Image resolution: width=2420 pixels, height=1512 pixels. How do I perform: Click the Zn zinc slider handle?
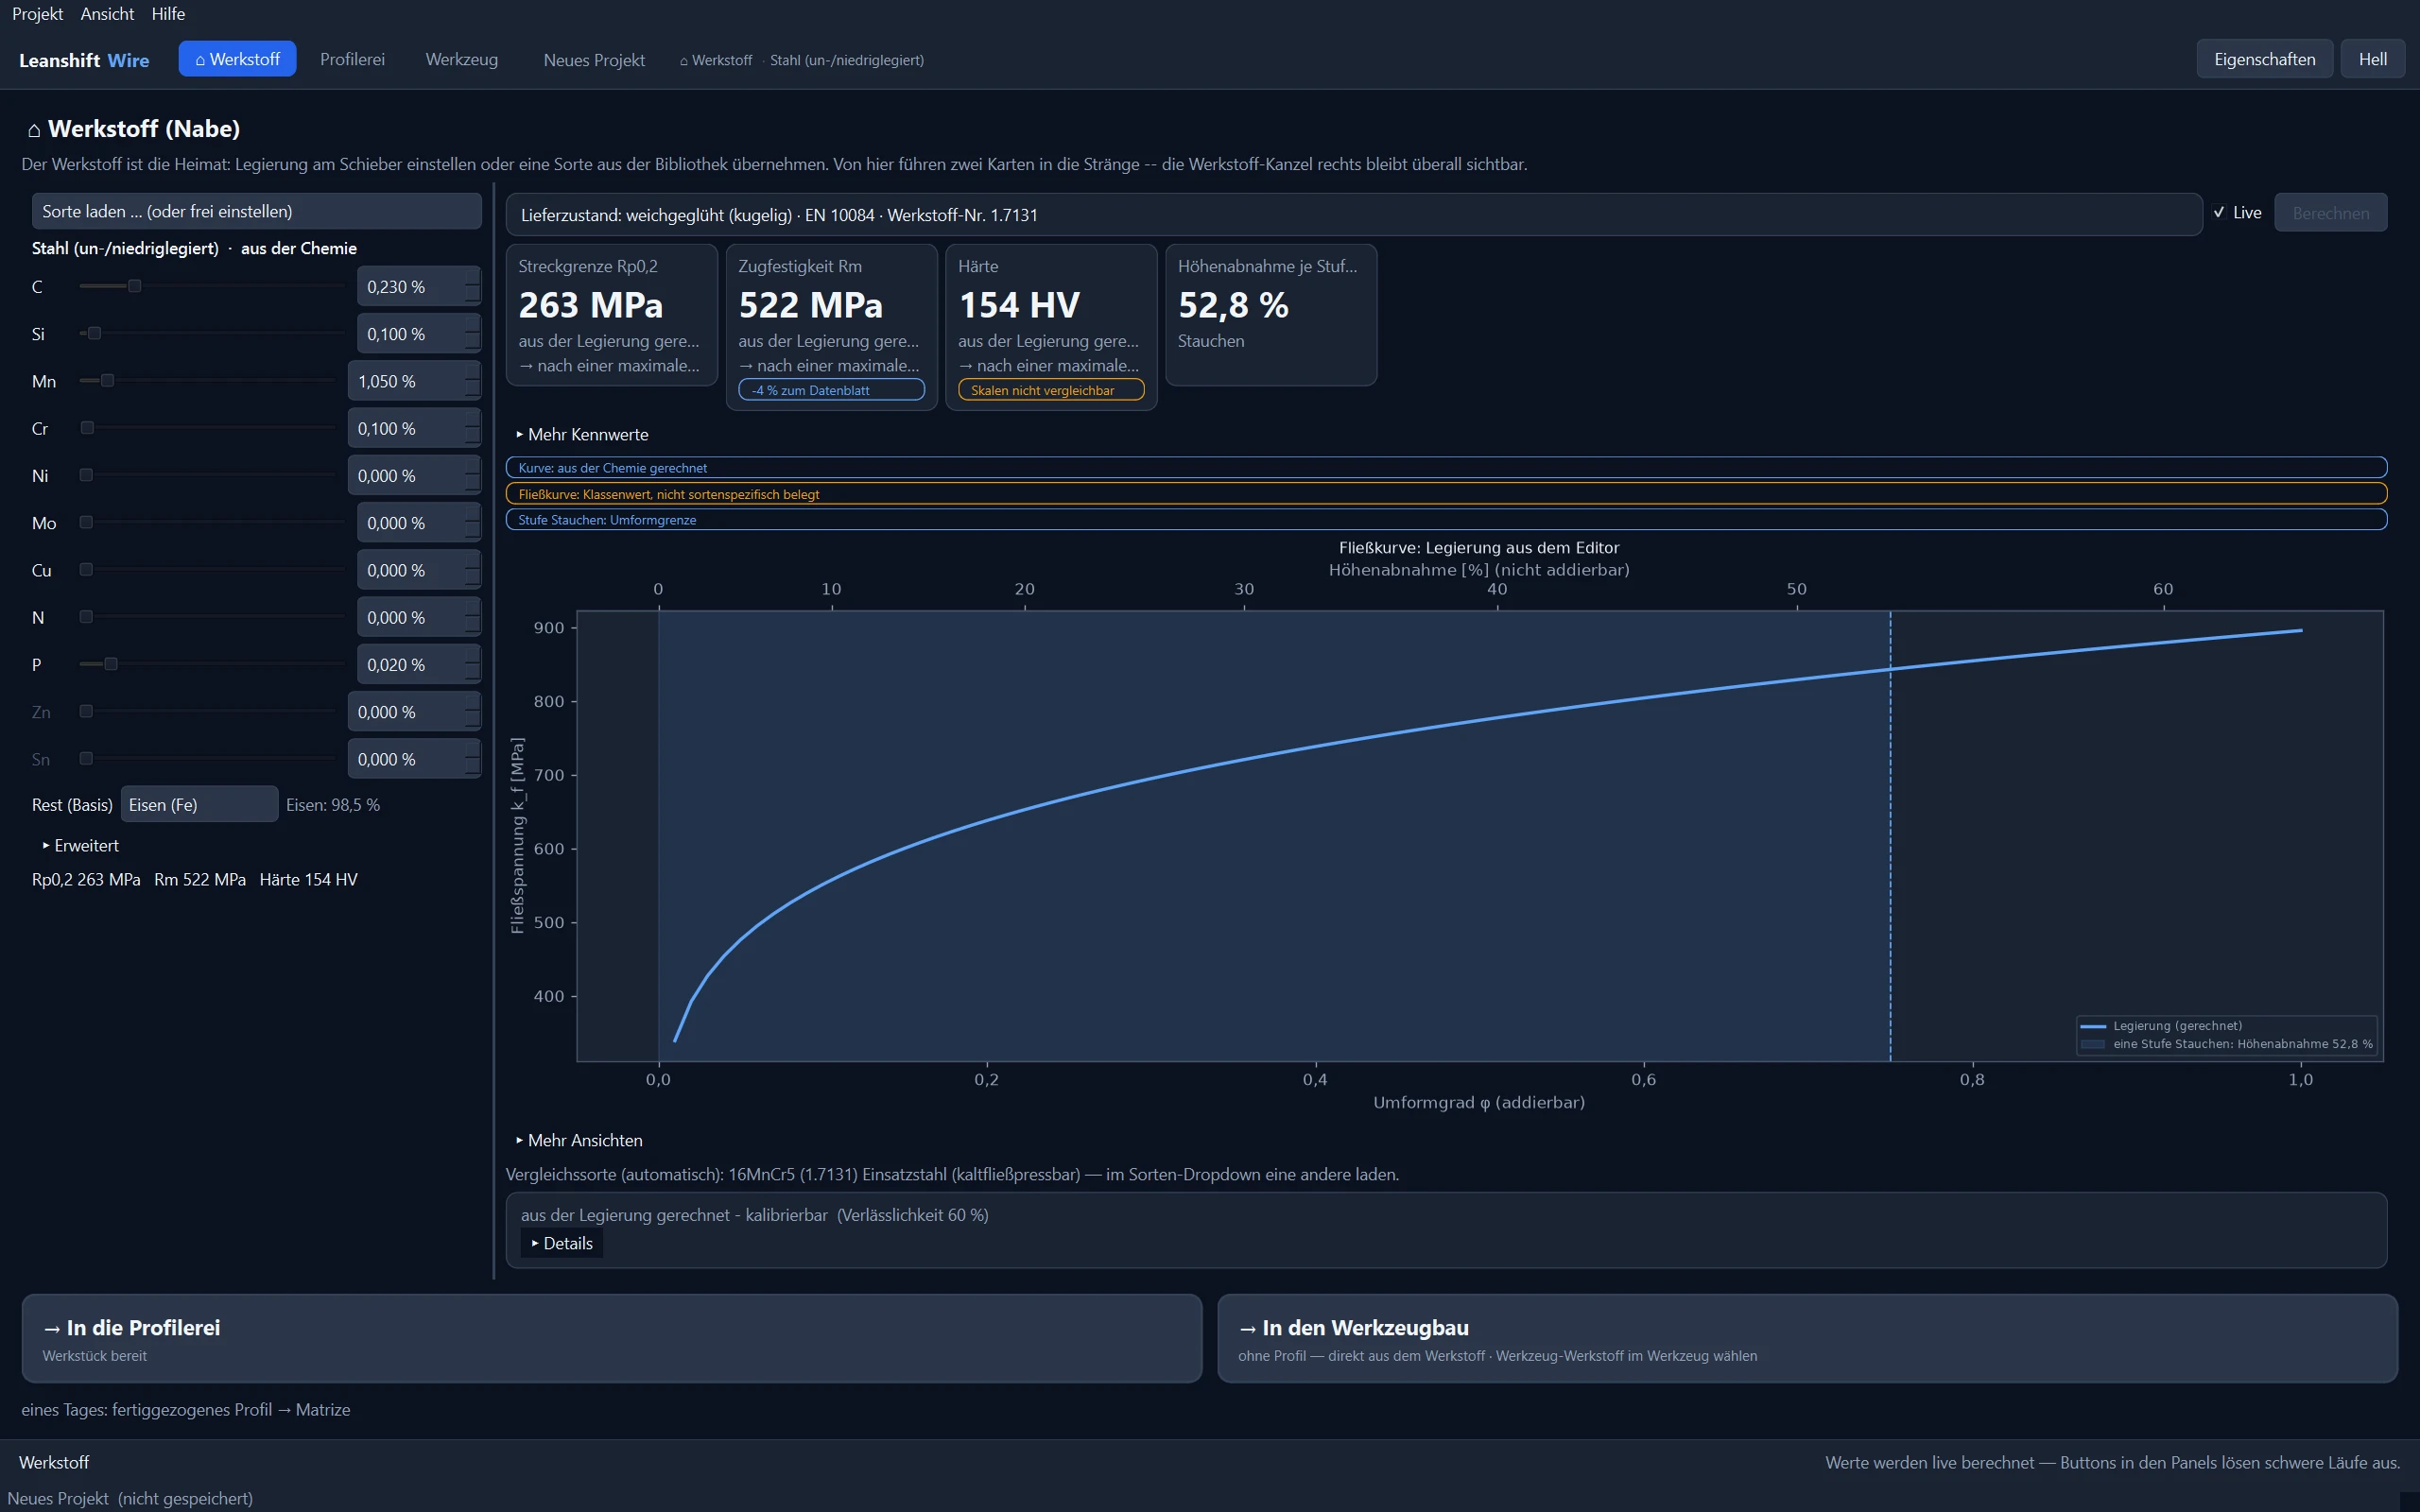[86, 711]
